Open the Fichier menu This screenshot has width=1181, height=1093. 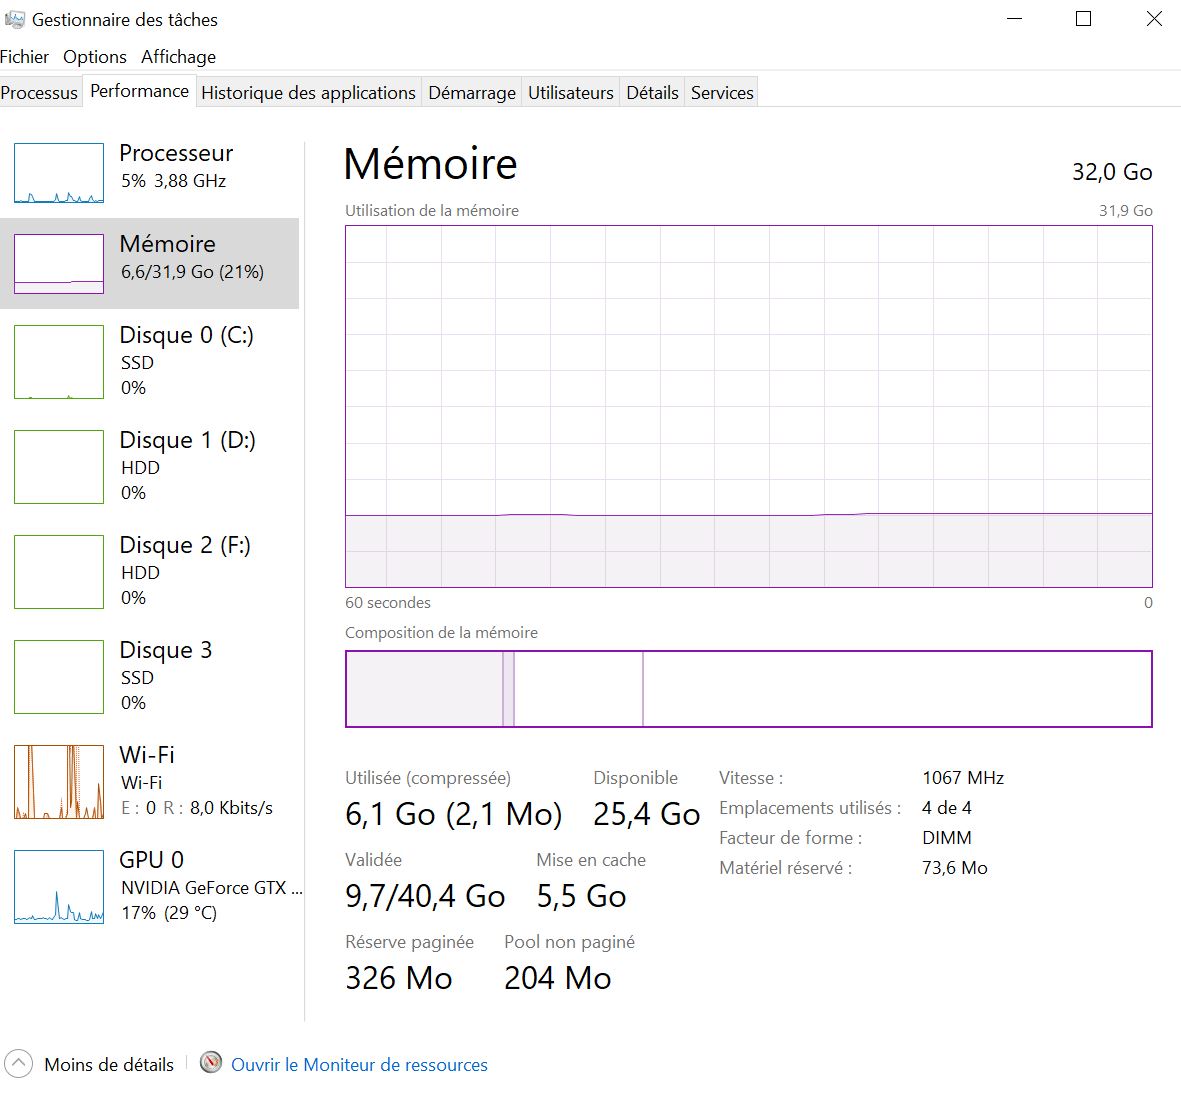[x=25, y=57]
